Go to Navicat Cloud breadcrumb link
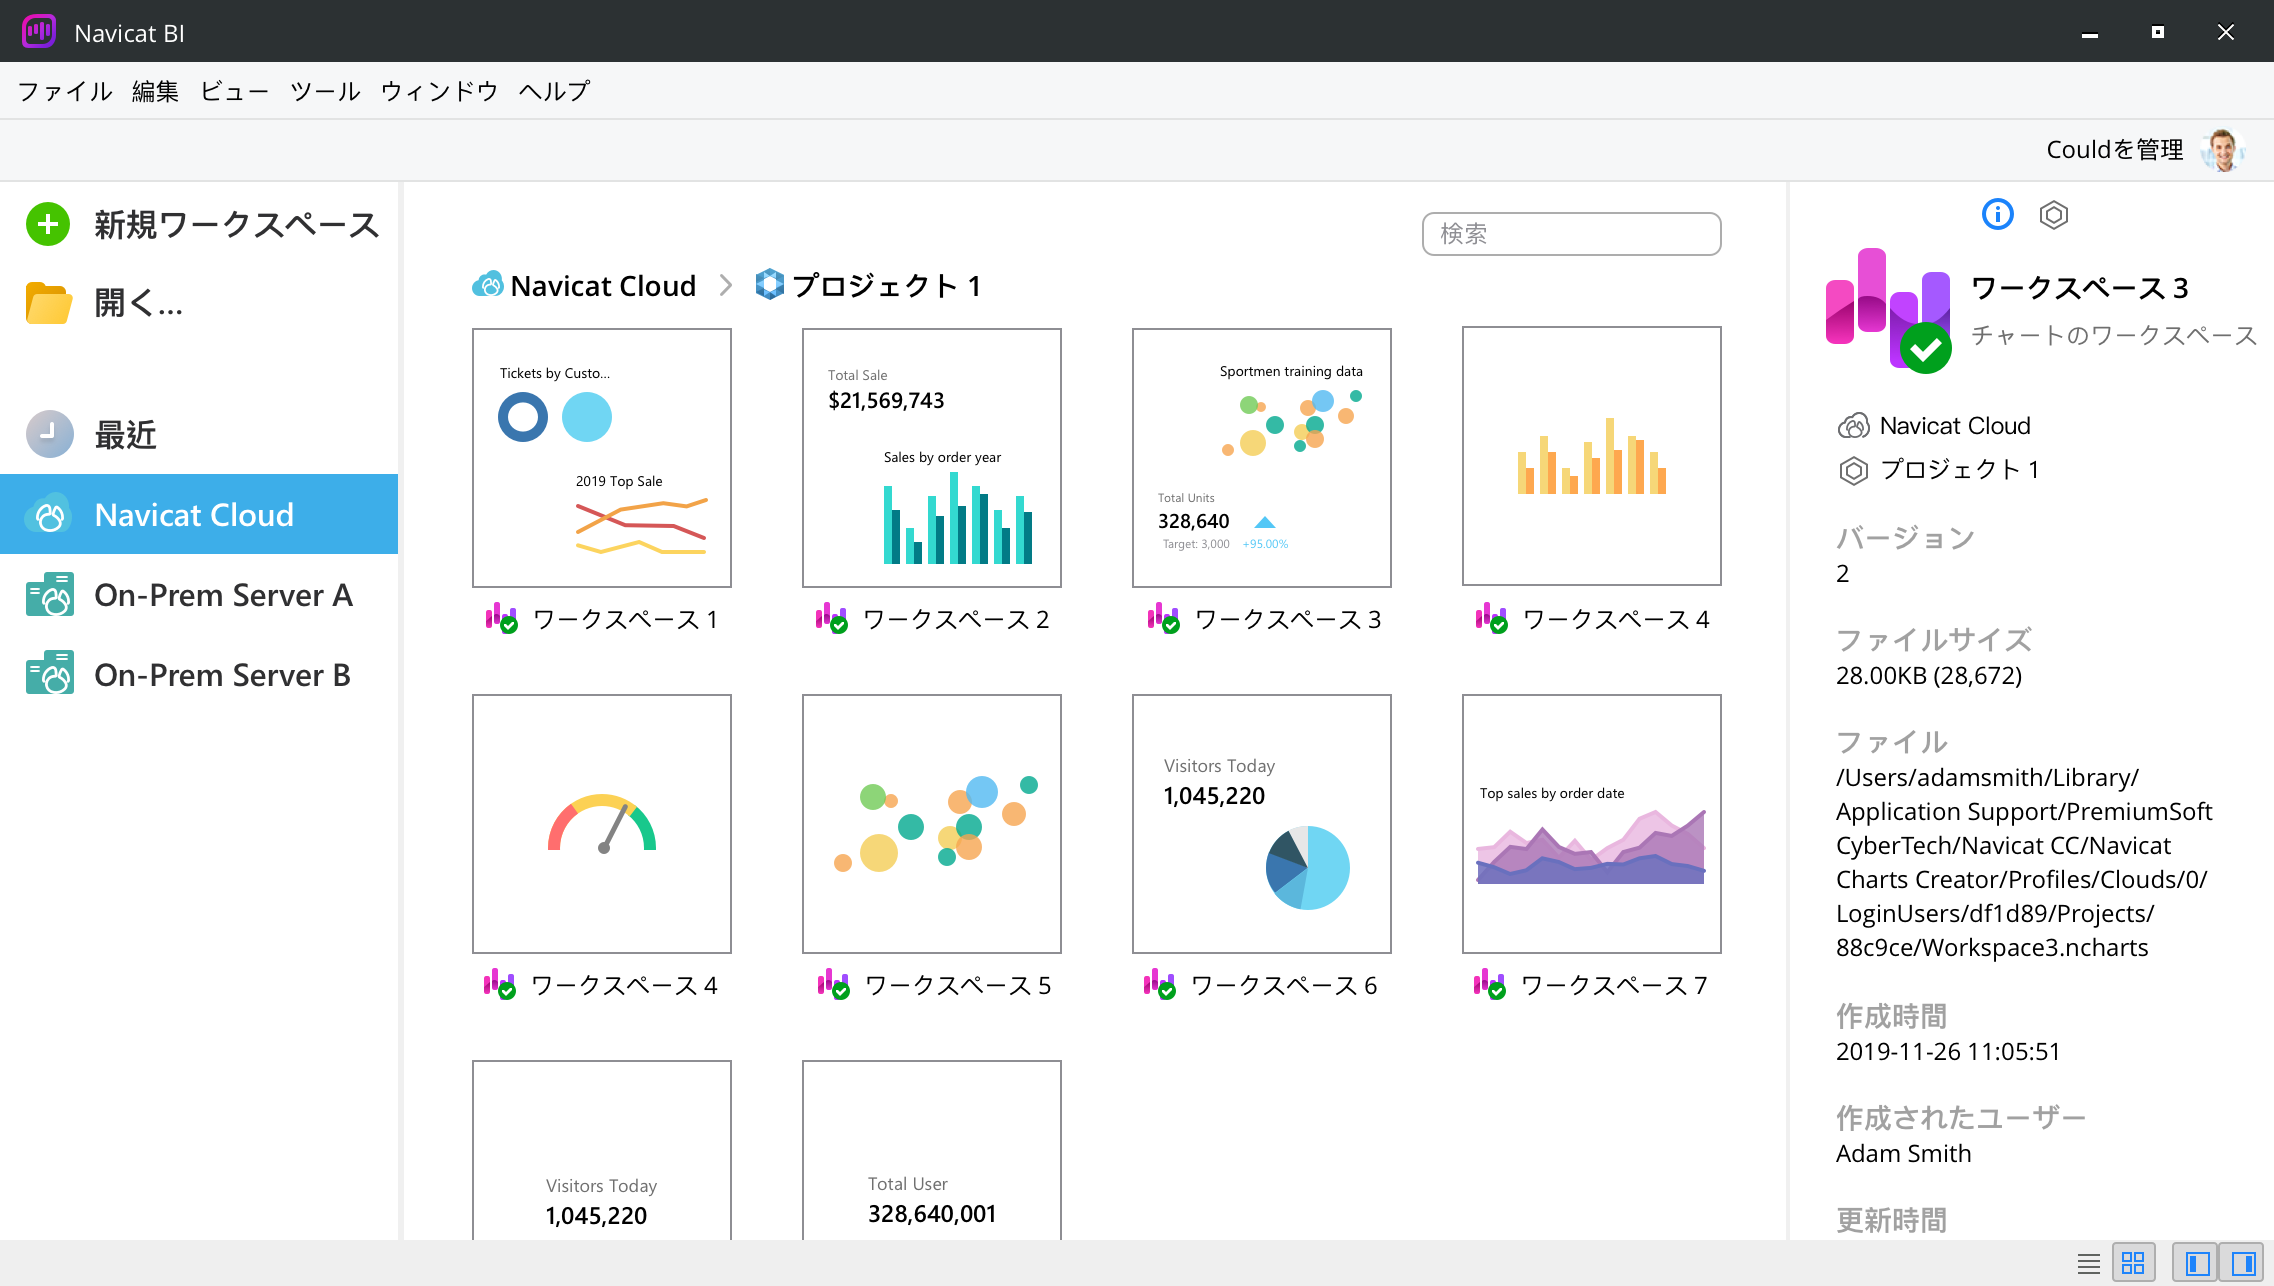Image resolution: width=2274 pixels, height=1286 pixels. click(603, 285)
